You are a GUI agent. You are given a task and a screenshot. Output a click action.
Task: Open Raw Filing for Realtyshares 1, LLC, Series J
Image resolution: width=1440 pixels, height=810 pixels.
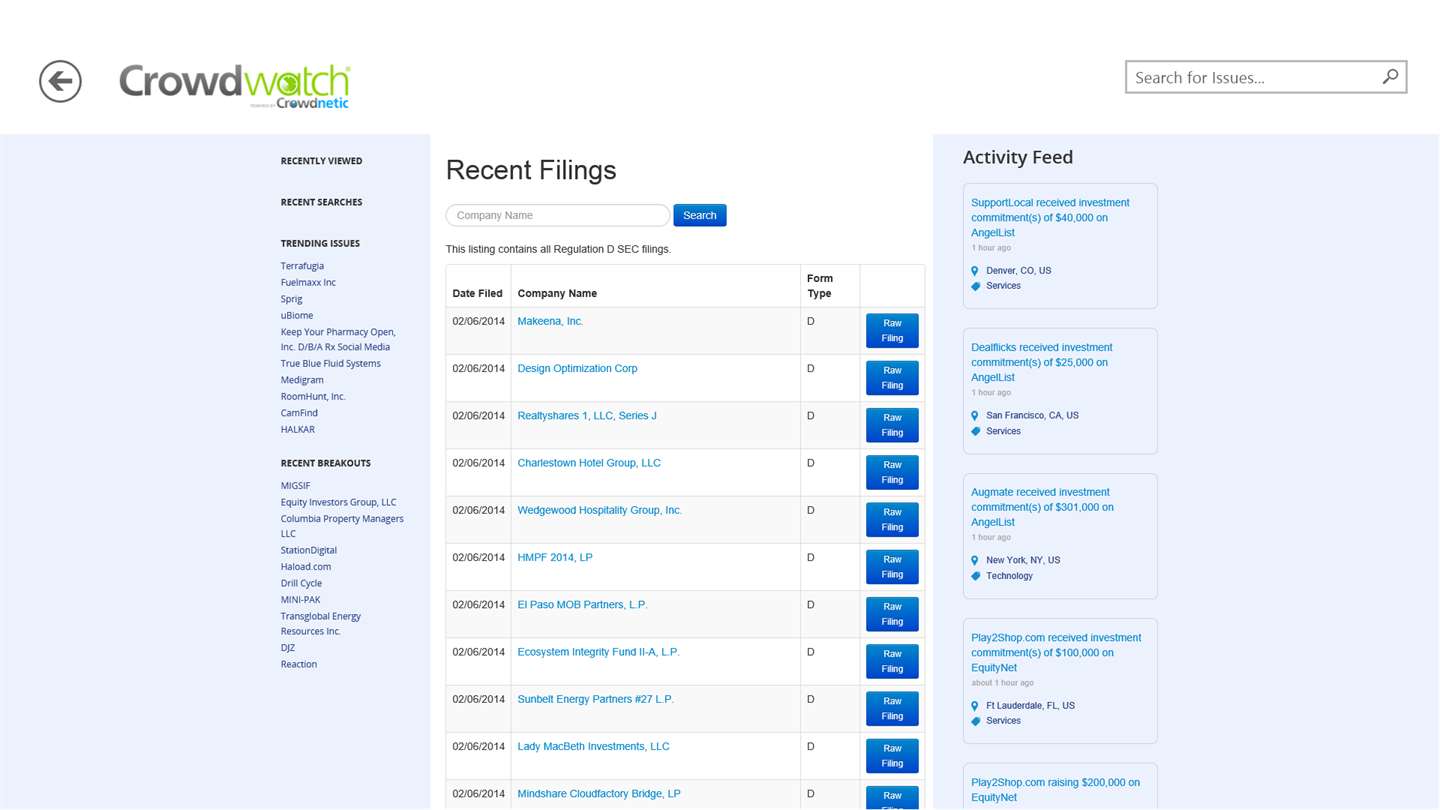(x=892, y=424)
